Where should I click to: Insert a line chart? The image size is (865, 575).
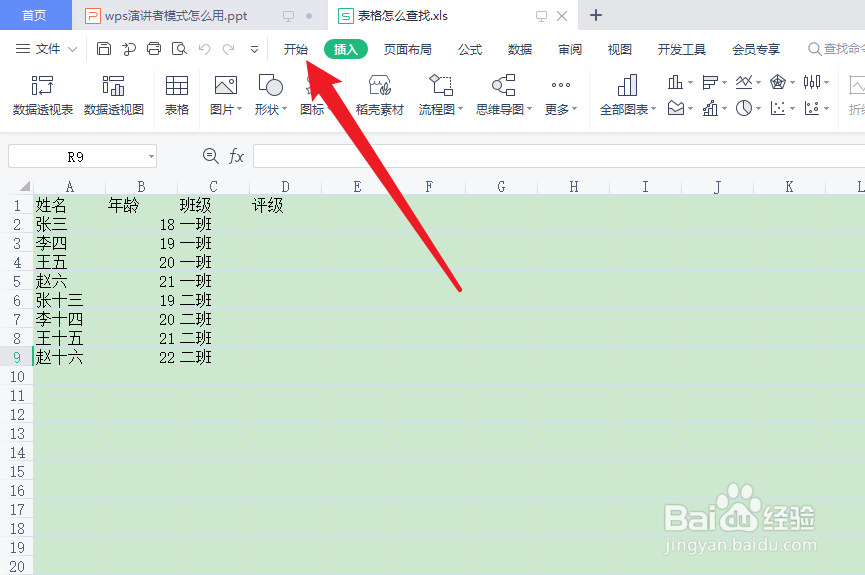744,83
